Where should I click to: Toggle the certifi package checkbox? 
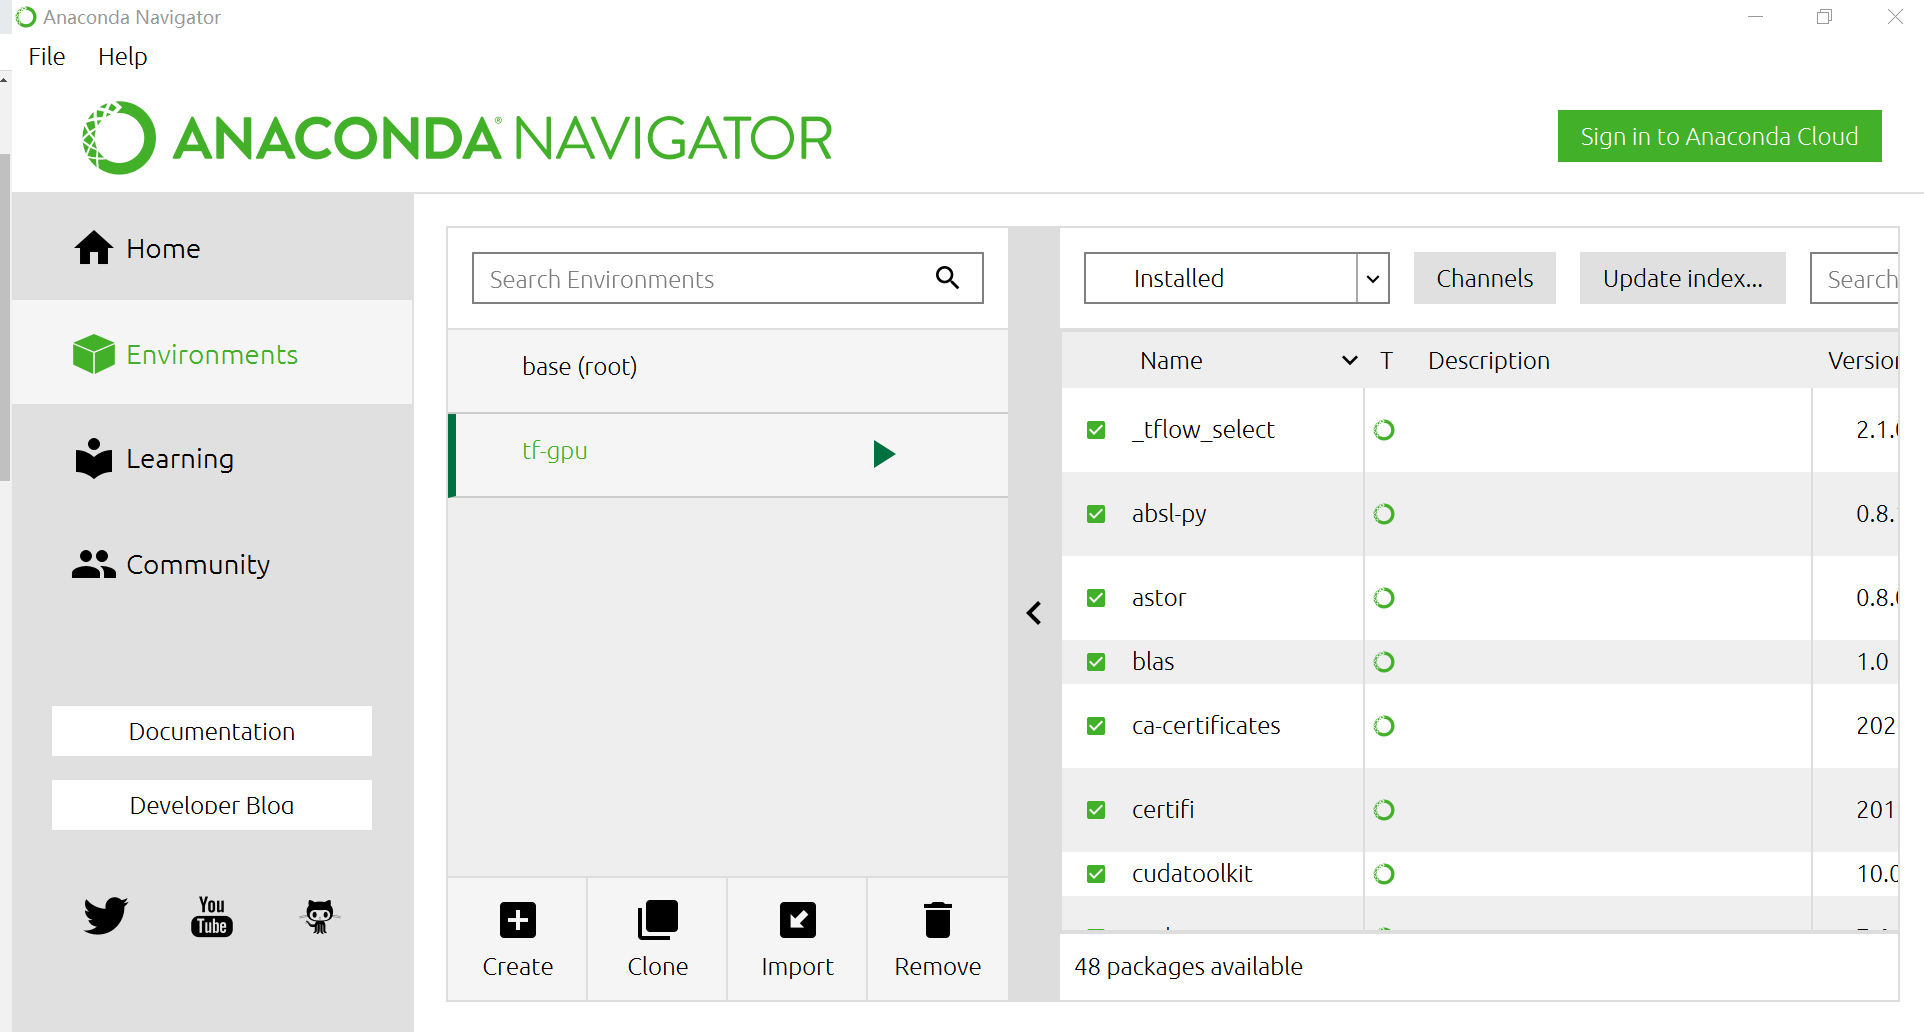click(1096, 810)
